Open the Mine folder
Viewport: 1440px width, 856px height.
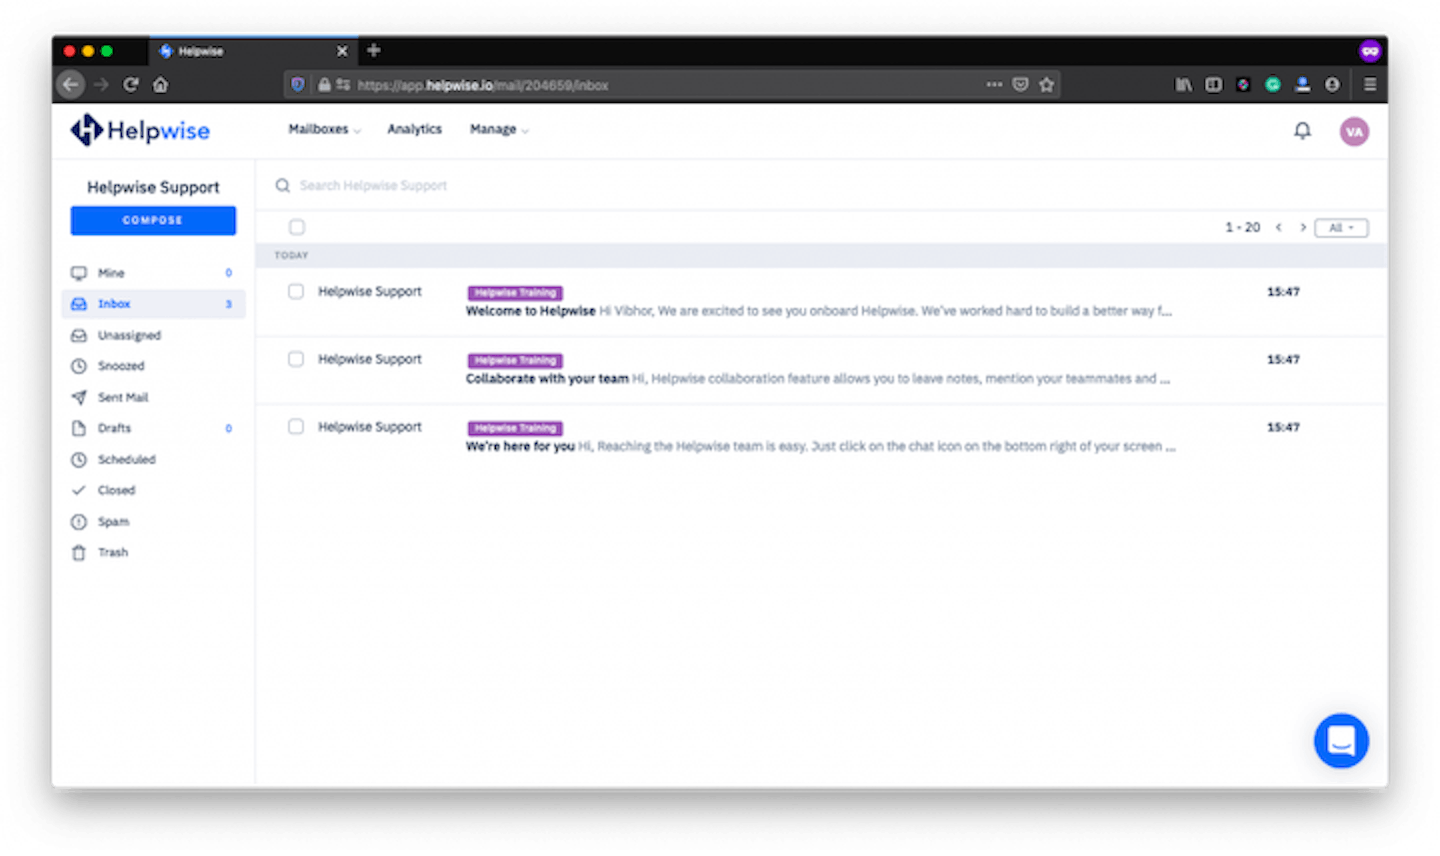point(153,273)
